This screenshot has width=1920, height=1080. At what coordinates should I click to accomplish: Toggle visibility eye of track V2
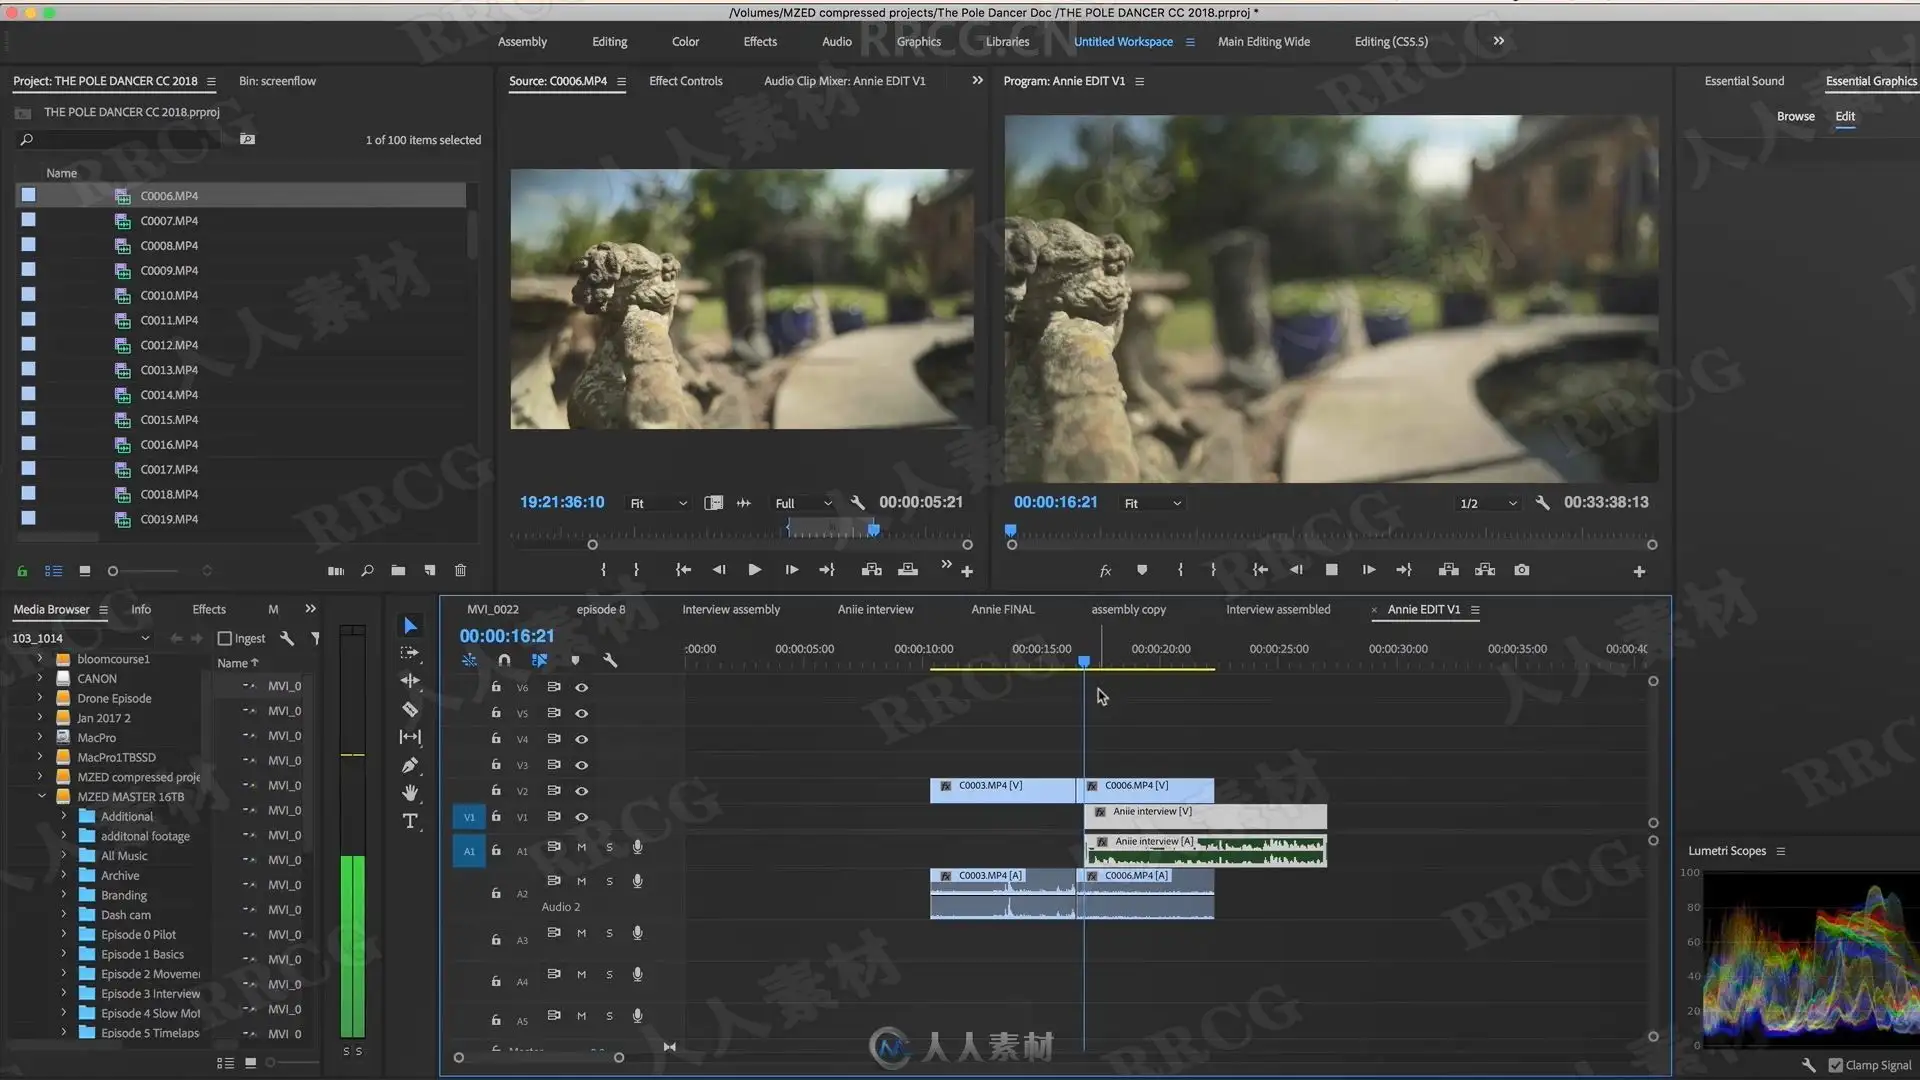581,791
